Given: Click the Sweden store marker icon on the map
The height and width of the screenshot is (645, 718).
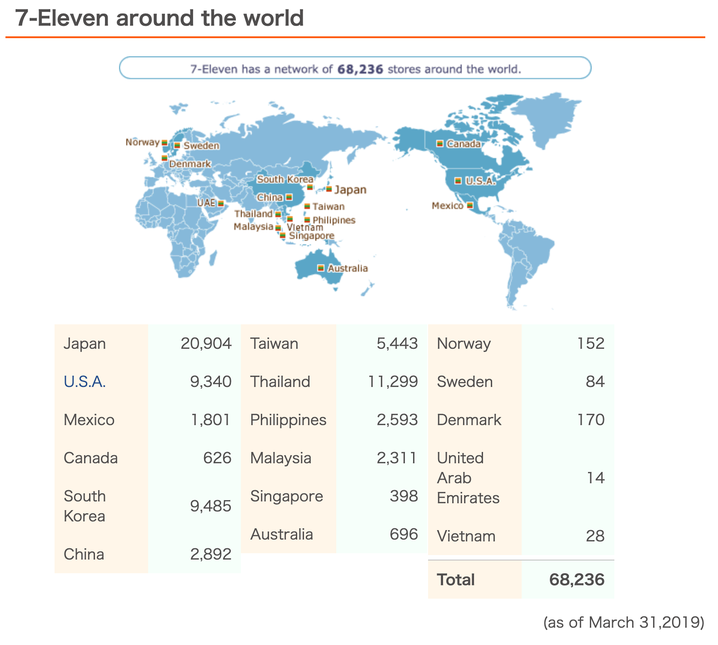Looking at the screenshot, I should pyautogui.click(x=177, y=146).
